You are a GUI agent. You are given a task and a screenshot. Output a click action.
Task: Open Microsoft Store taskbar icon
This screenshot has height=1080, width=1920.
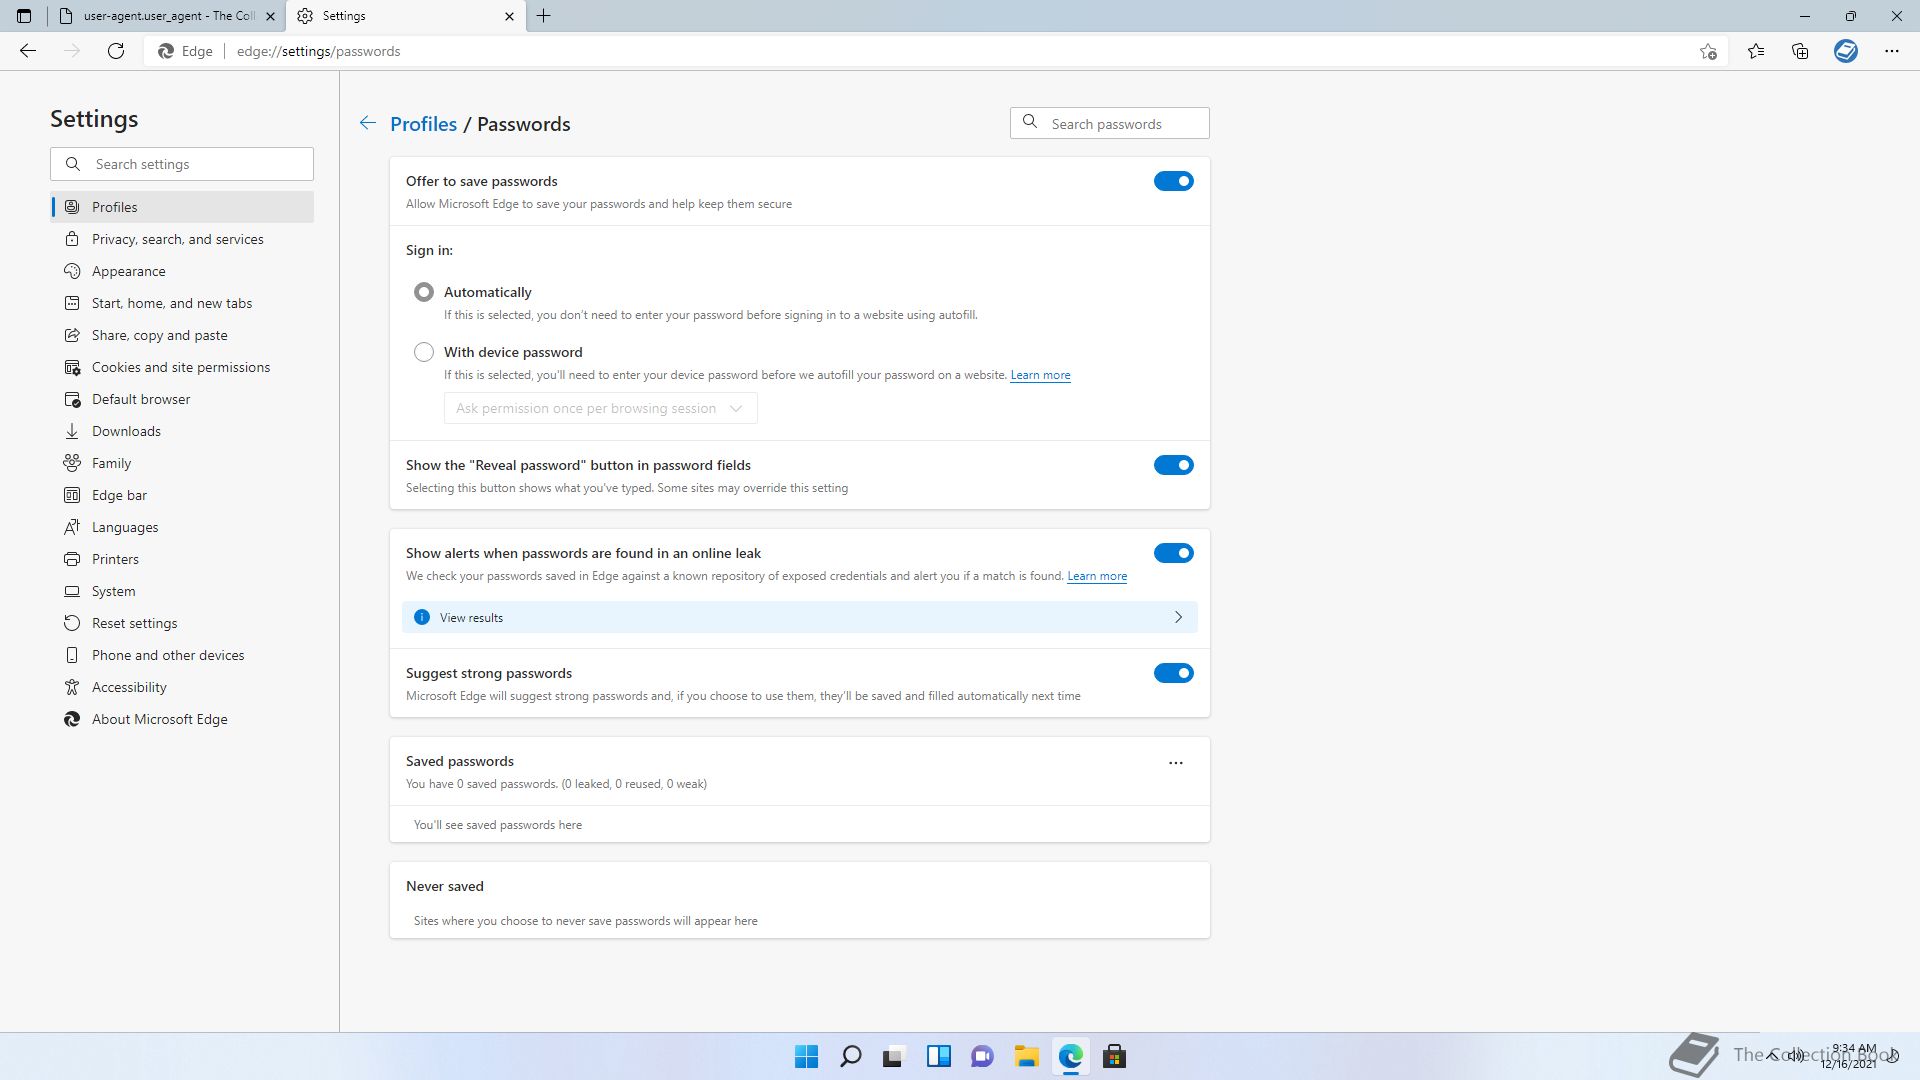coord(1114,1056)
